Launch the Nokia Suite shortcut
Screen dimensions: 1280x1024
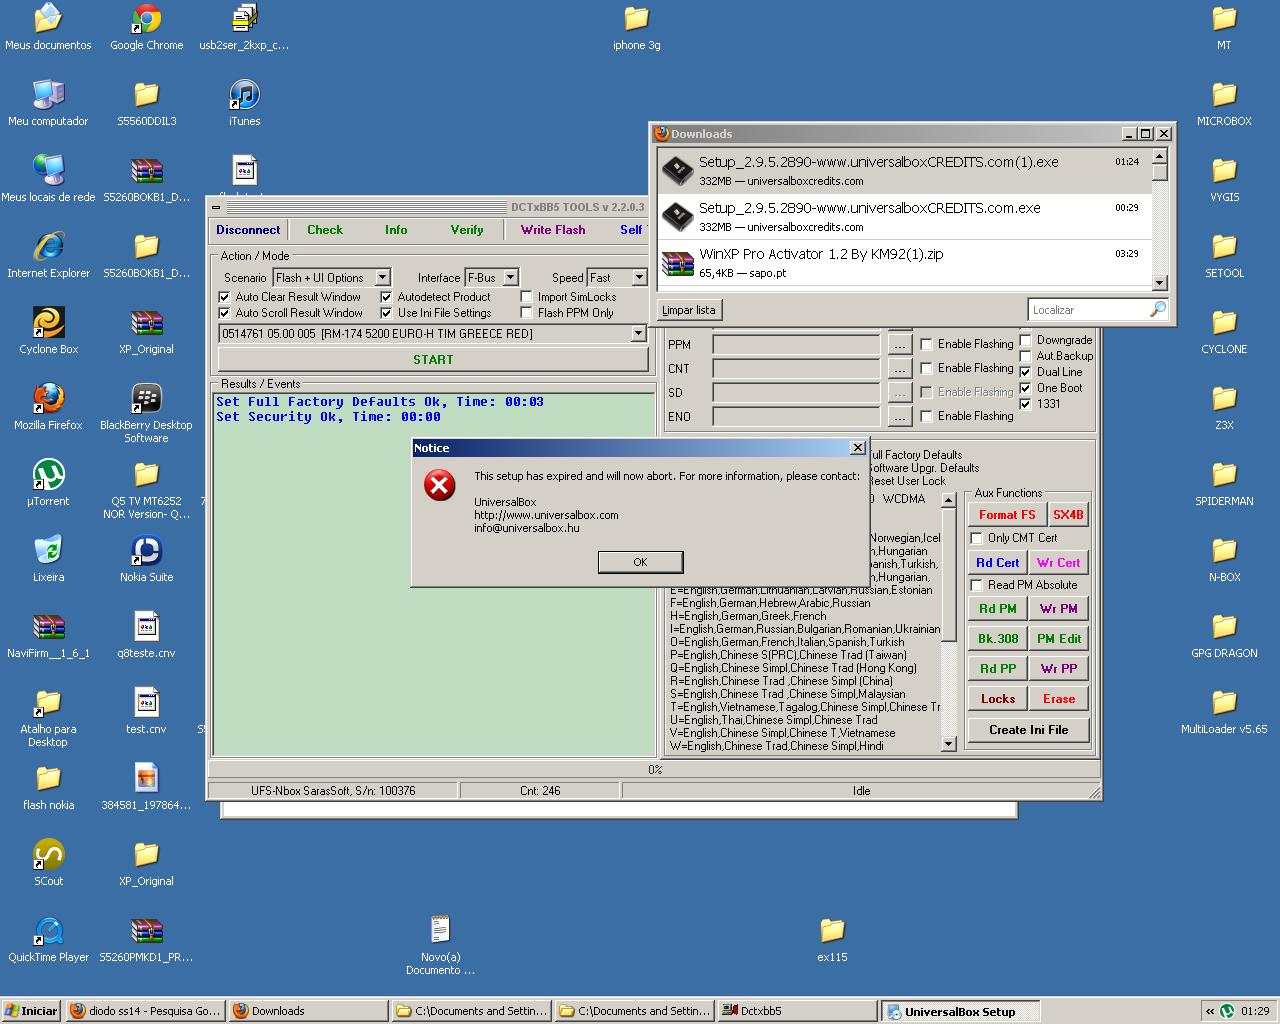coord(146,559)
